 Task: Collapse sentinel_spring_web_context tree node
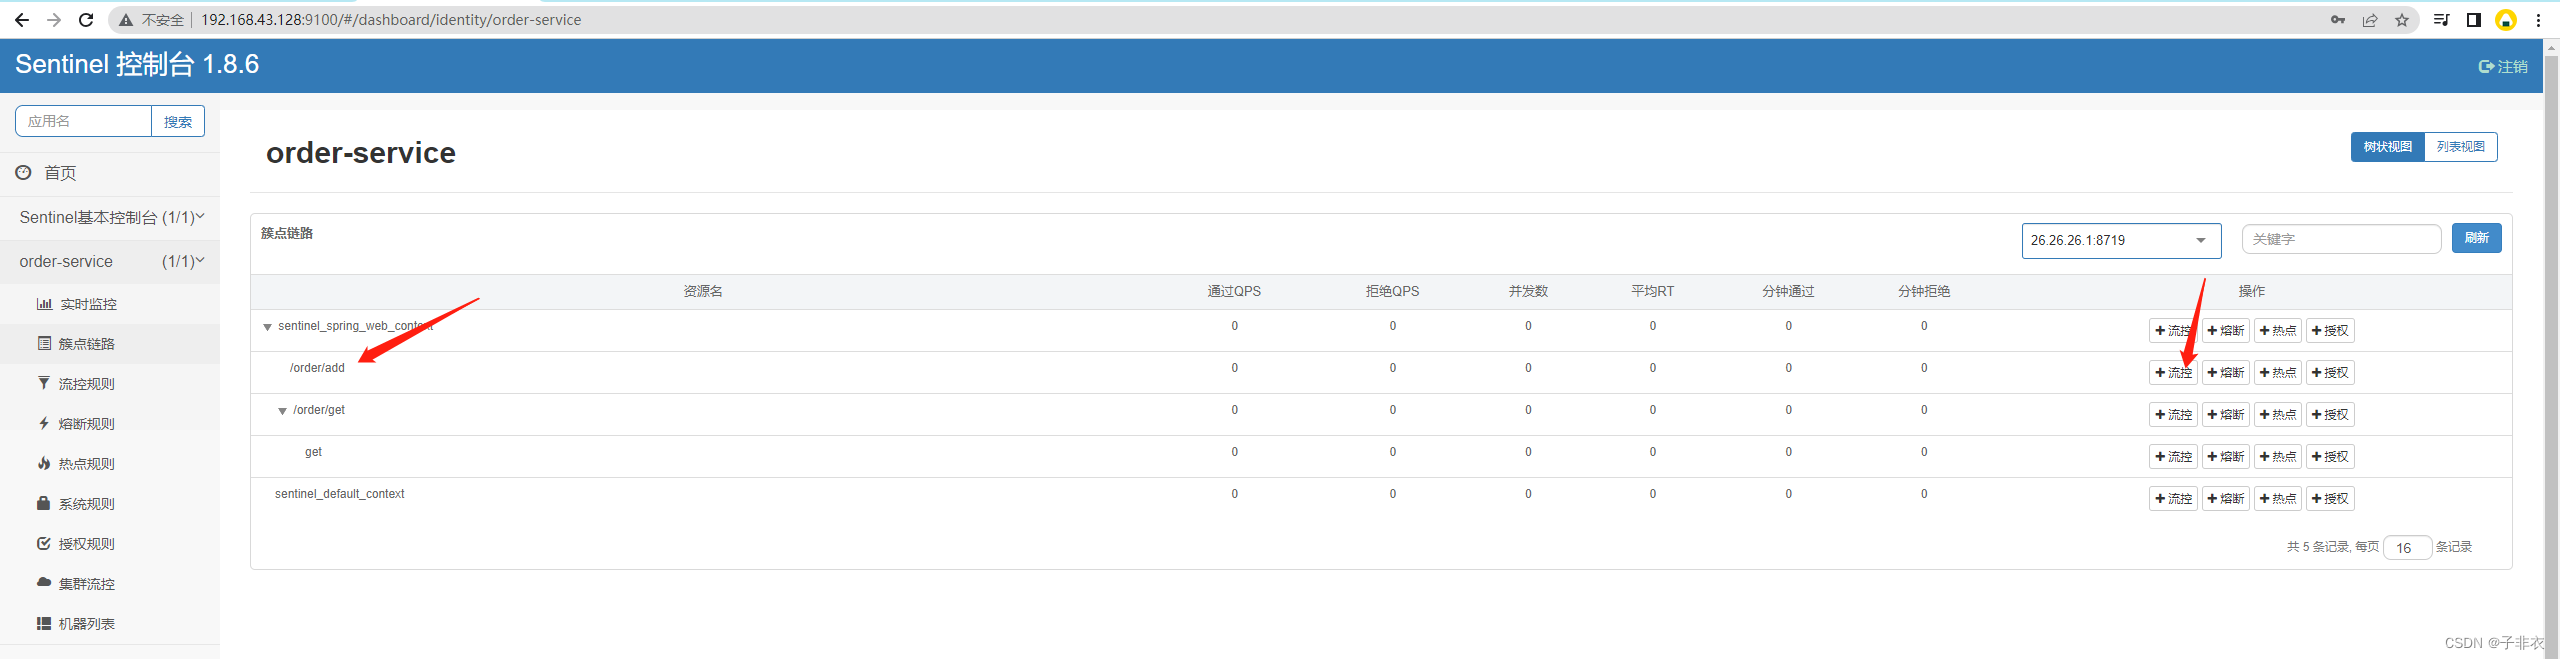(x=267, y=327)
